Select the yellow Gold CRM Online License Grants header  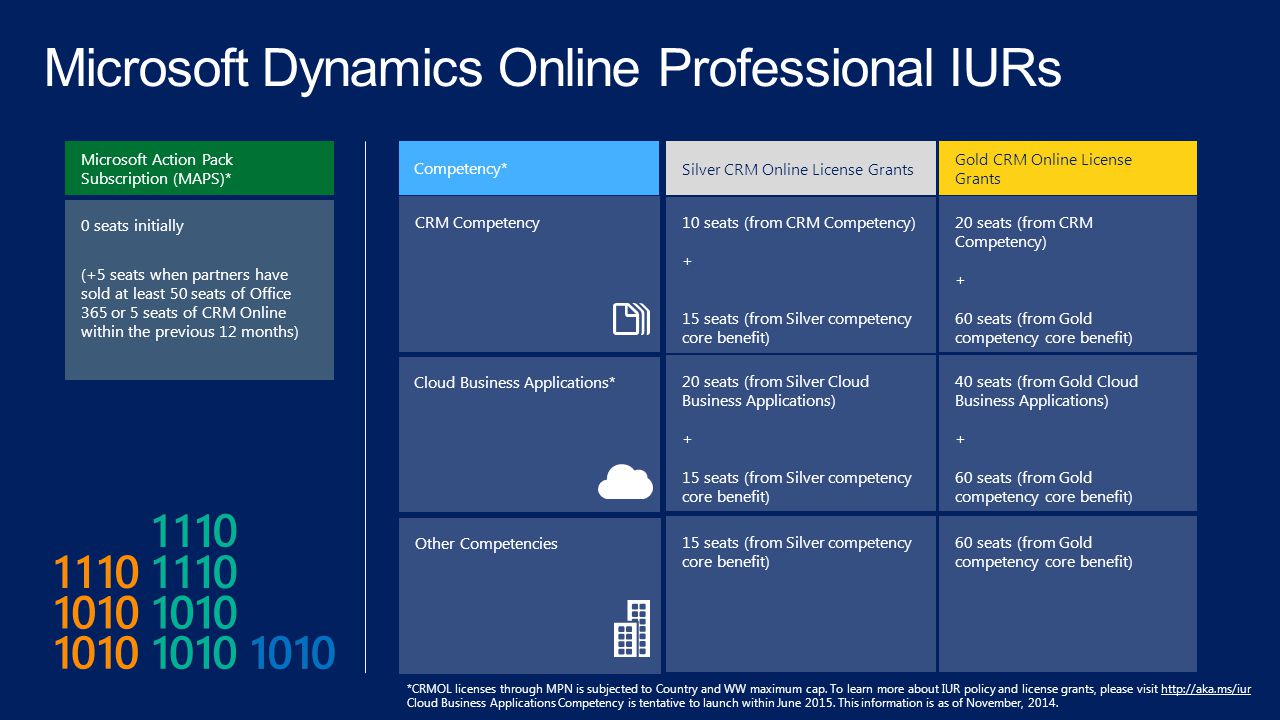pos(1068,168)
